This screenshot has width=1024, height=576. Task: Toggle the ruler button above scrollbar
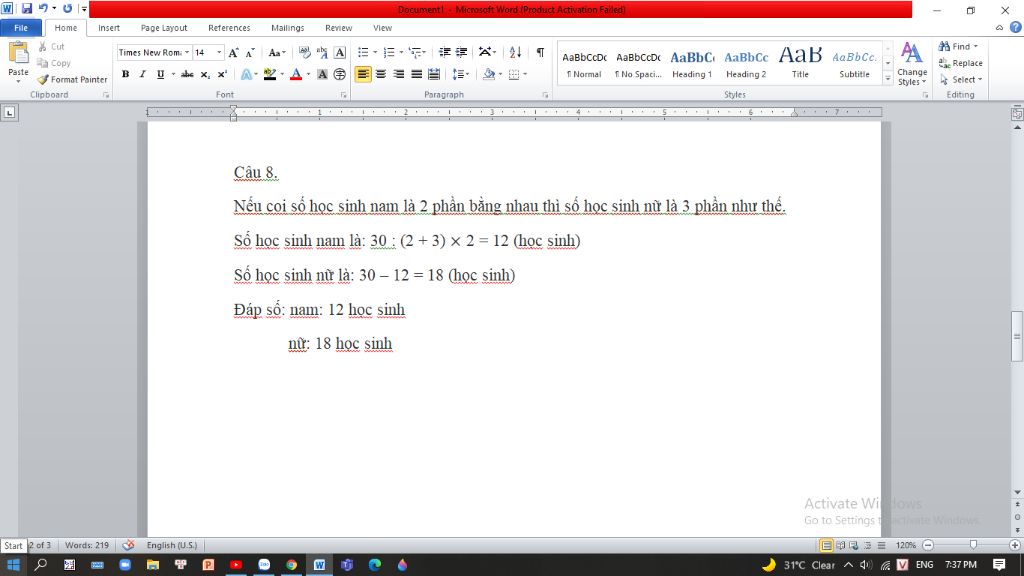[1017, 114]
